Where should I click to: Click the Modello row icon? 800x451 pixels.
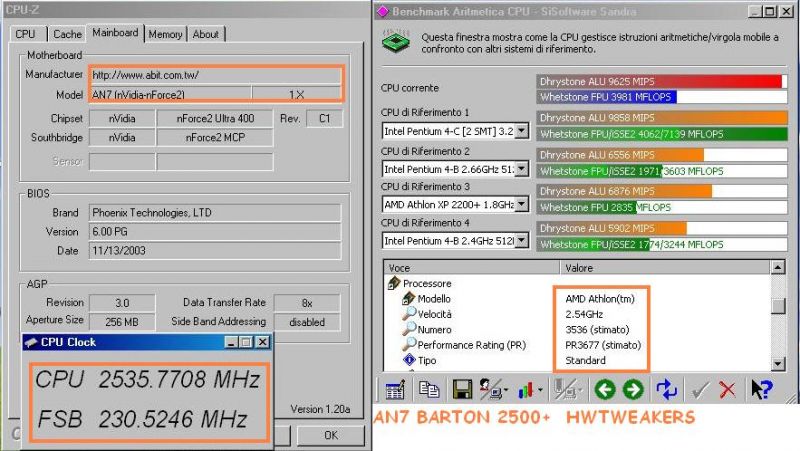409,298
